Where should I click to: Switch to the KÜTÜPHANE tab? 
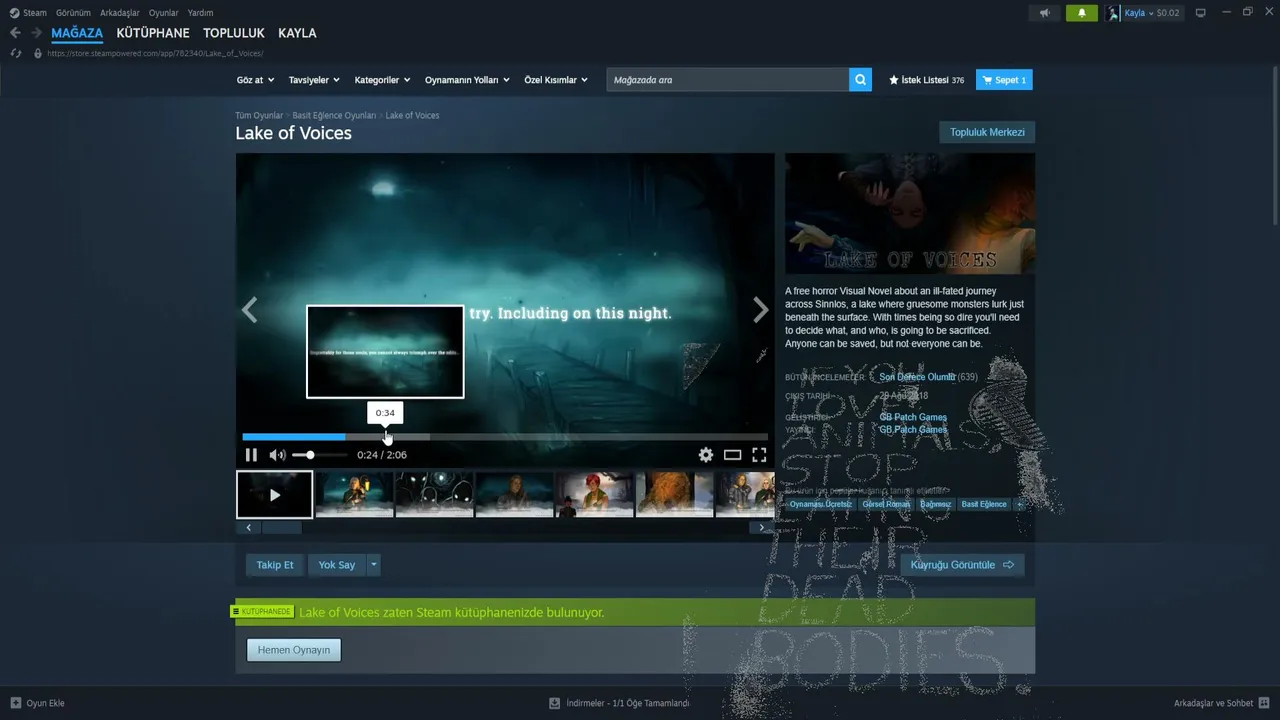(x=153, y=33)
